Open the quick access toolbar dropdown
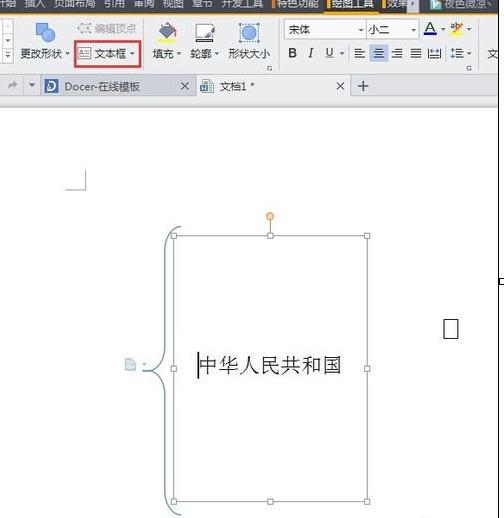This screenshot has width=504, height=518. pos(32,85)
